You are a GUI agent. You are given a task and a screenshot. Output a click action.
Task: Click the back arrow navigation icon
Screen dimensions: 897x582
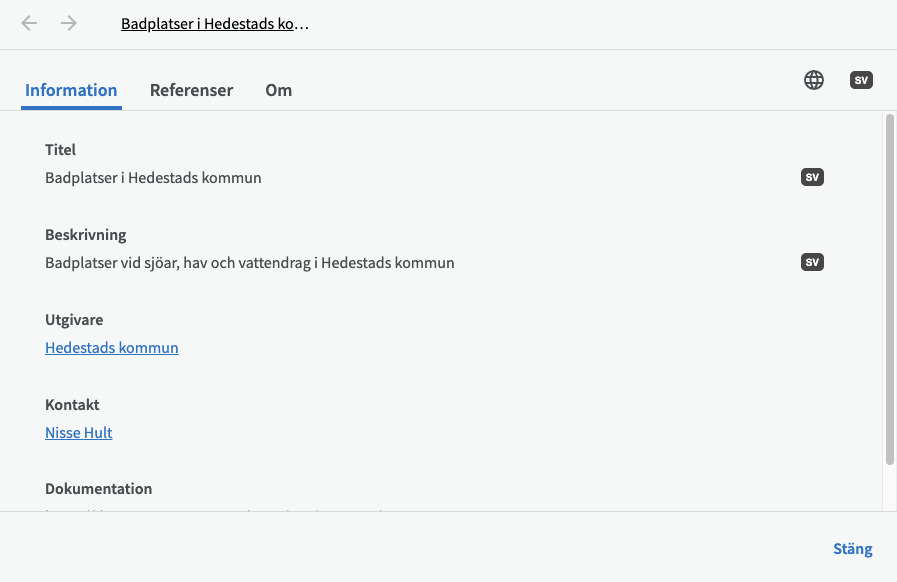[30, 23]
